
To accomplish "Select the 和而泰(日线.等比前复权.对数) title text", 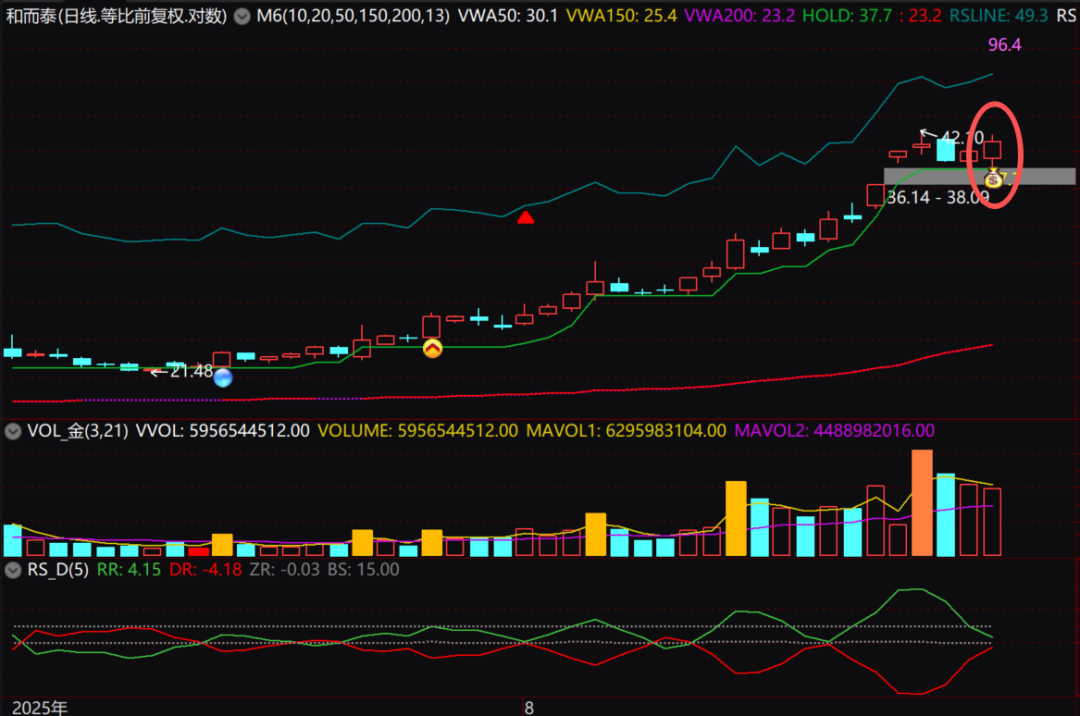I will 116,16.
